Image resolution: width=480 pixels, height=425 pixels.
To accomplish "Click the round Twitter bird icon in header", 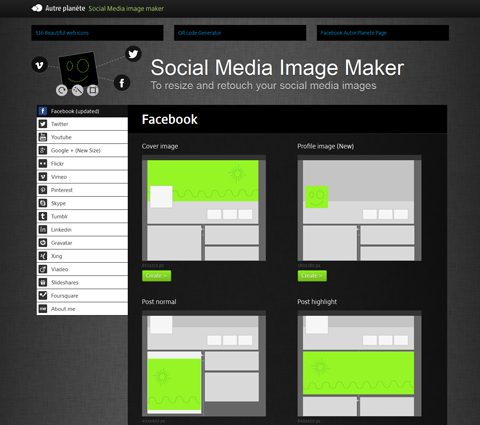I will (133, 54).
